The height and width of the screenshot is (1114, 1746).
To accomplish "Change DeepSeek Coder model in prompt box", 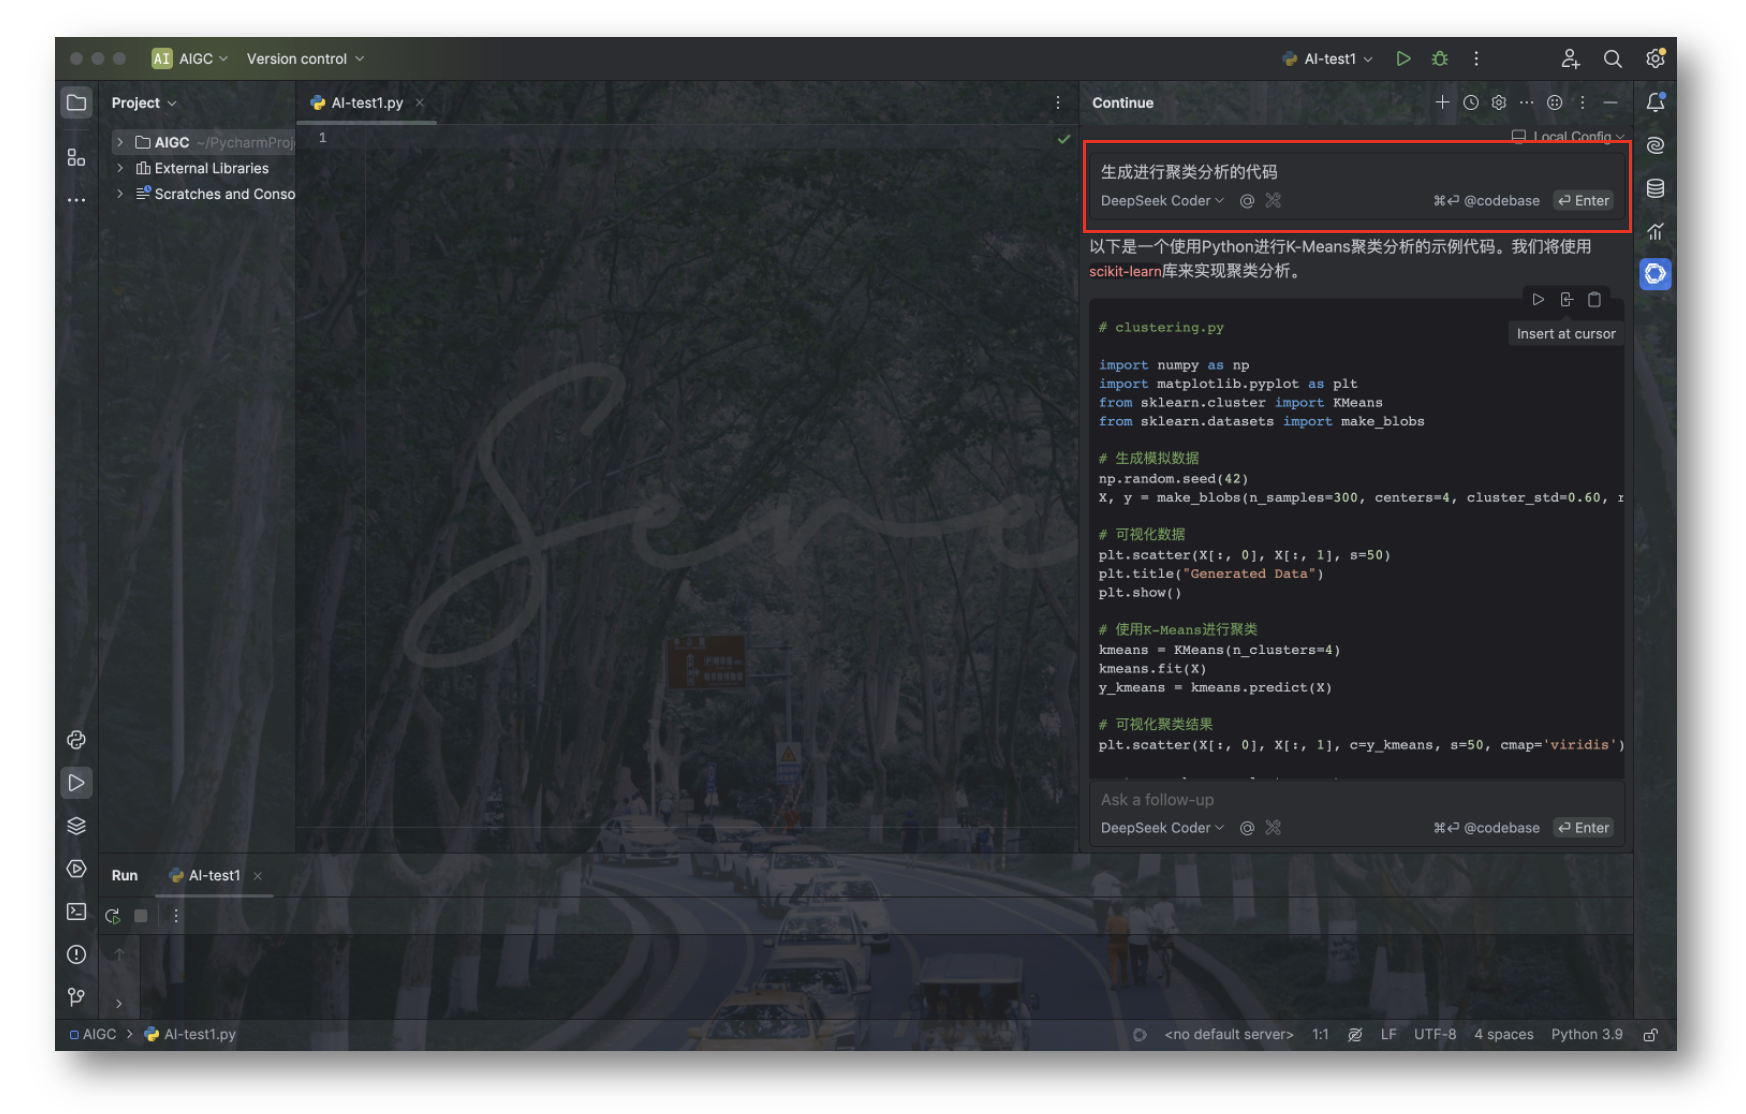I will [x=1162, y=201].
